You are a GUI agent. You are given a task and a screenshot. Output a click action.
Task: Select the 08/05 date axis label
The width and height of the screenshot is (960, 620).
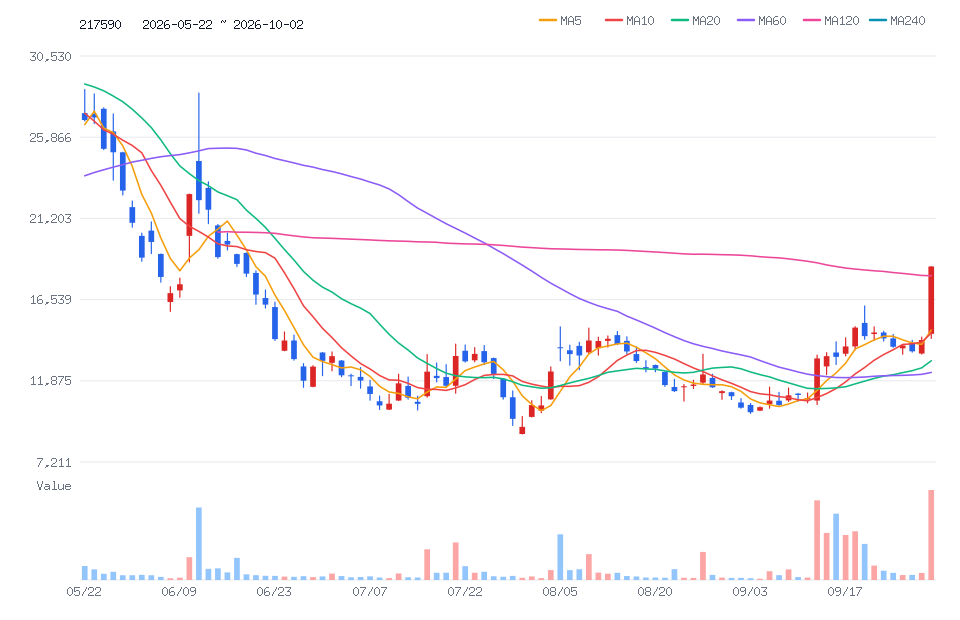560,592
